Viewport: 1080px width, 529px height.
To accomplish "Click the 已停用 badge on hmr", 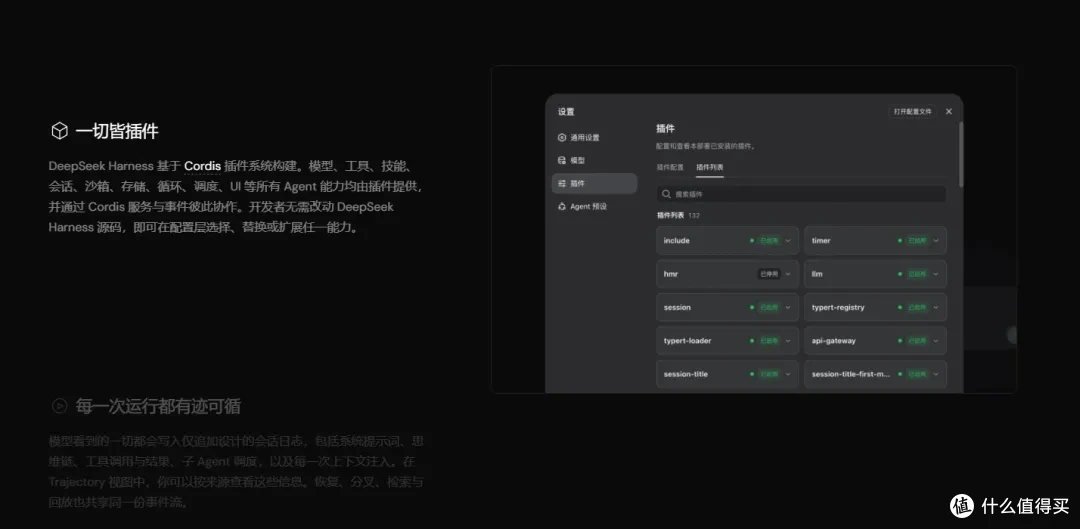I will point(769,274).
